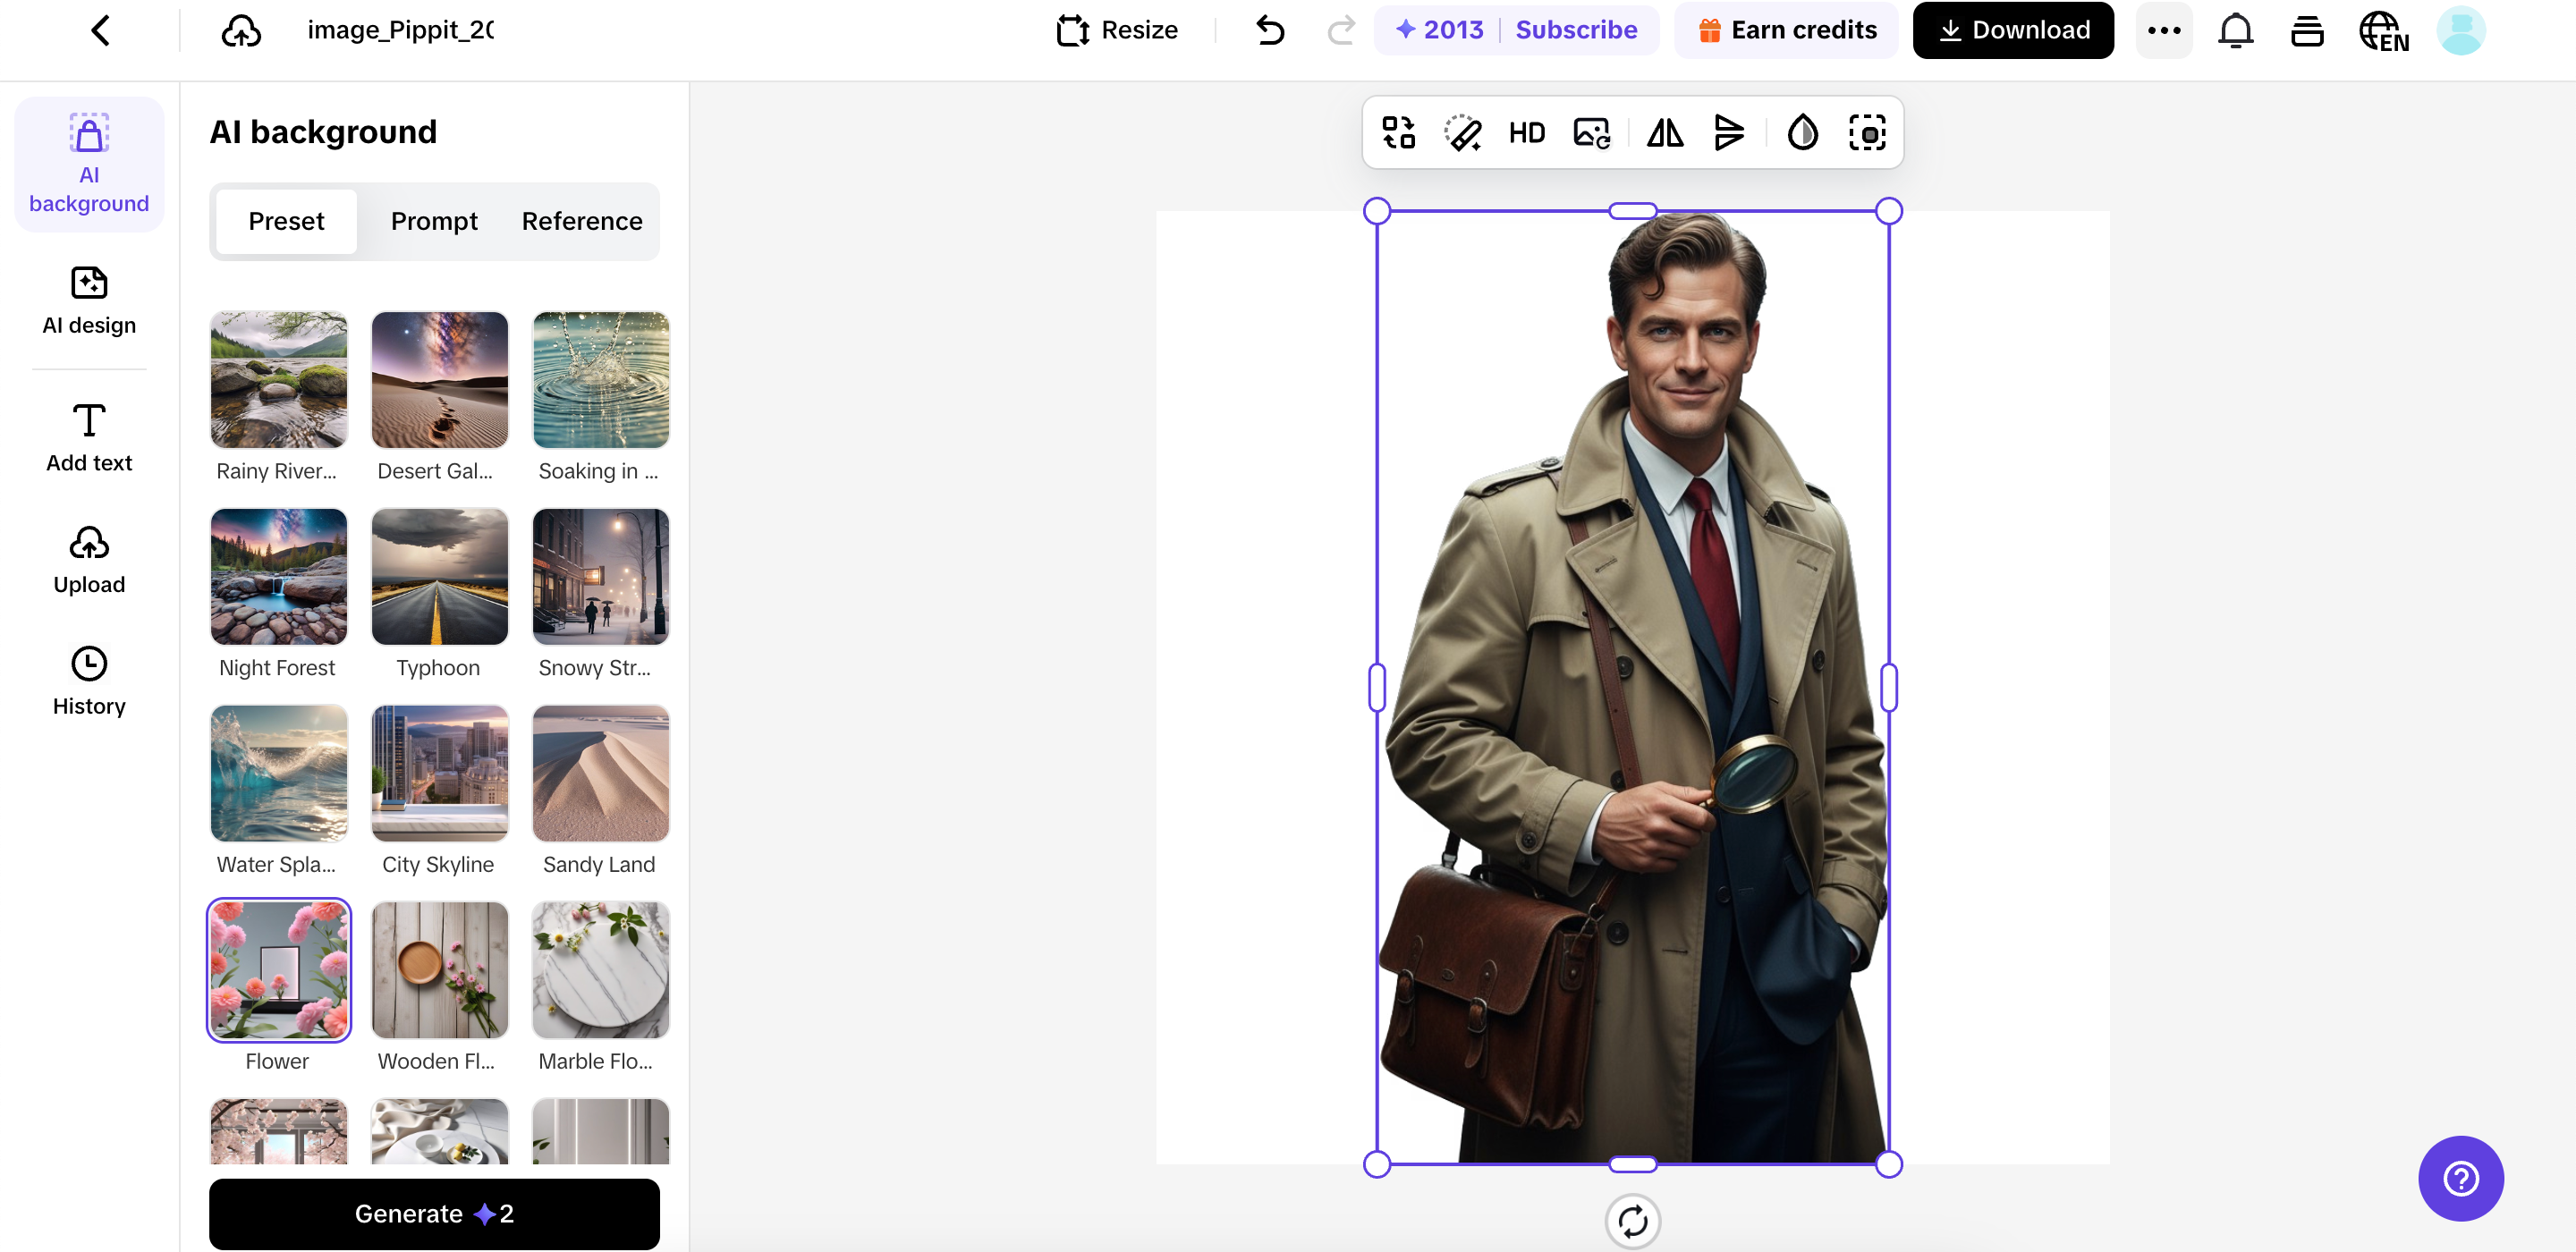
Task: Click the magic eraser retouch icon
Action: coord(1462,132)
